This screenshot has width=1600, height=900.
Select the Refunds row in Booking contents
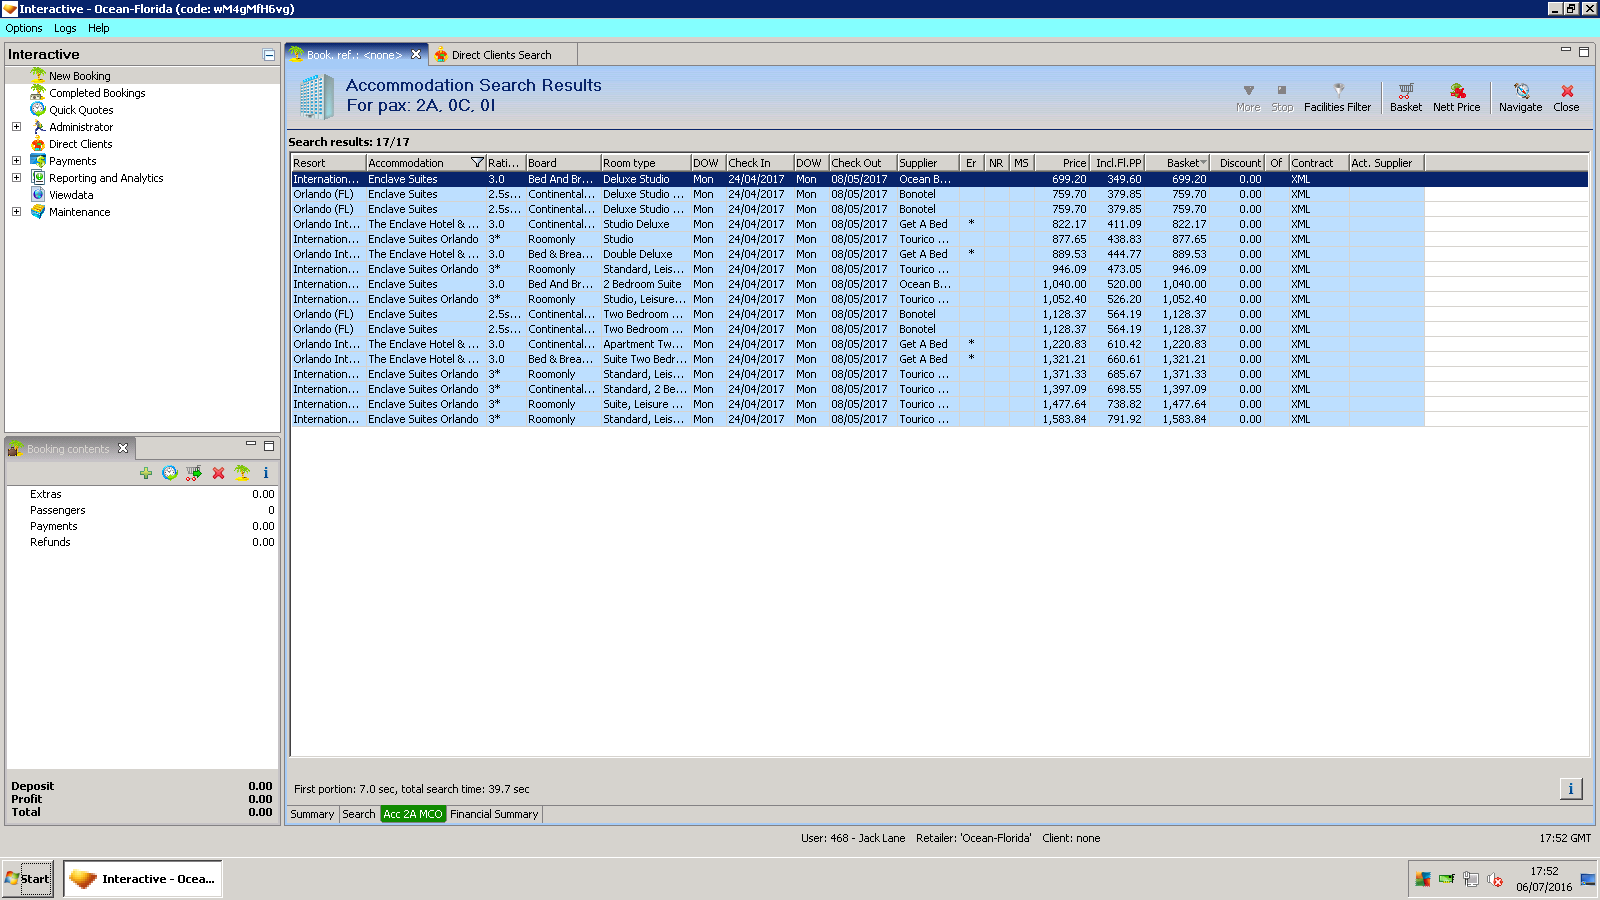[x=142, y=542]
